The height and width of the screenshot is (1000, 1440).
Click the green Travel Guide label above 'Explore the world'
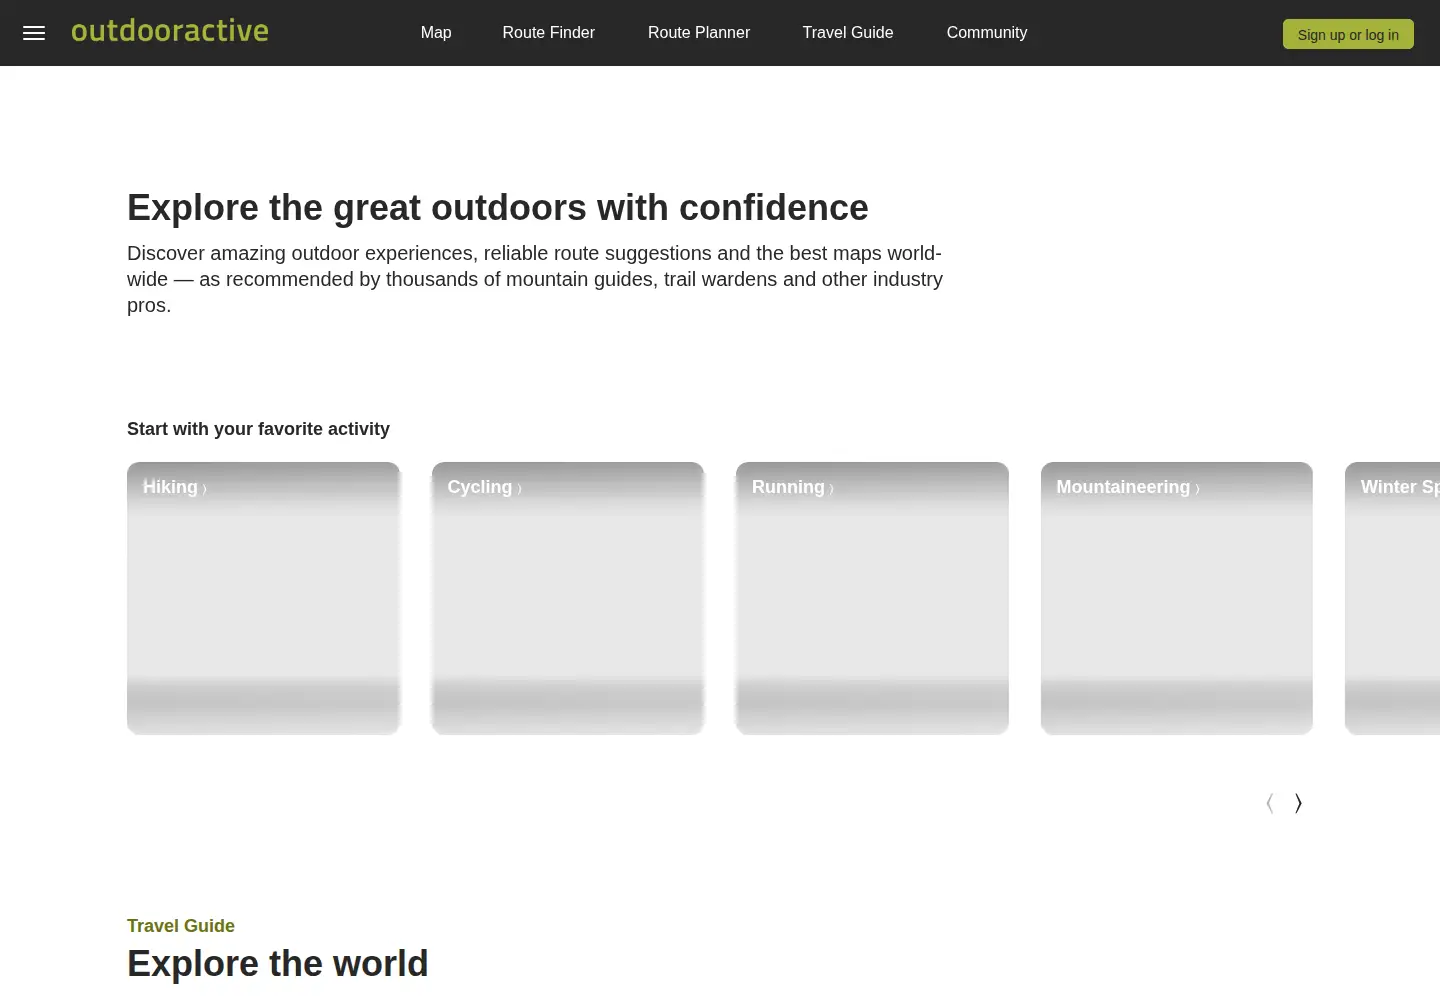point(181,926)
